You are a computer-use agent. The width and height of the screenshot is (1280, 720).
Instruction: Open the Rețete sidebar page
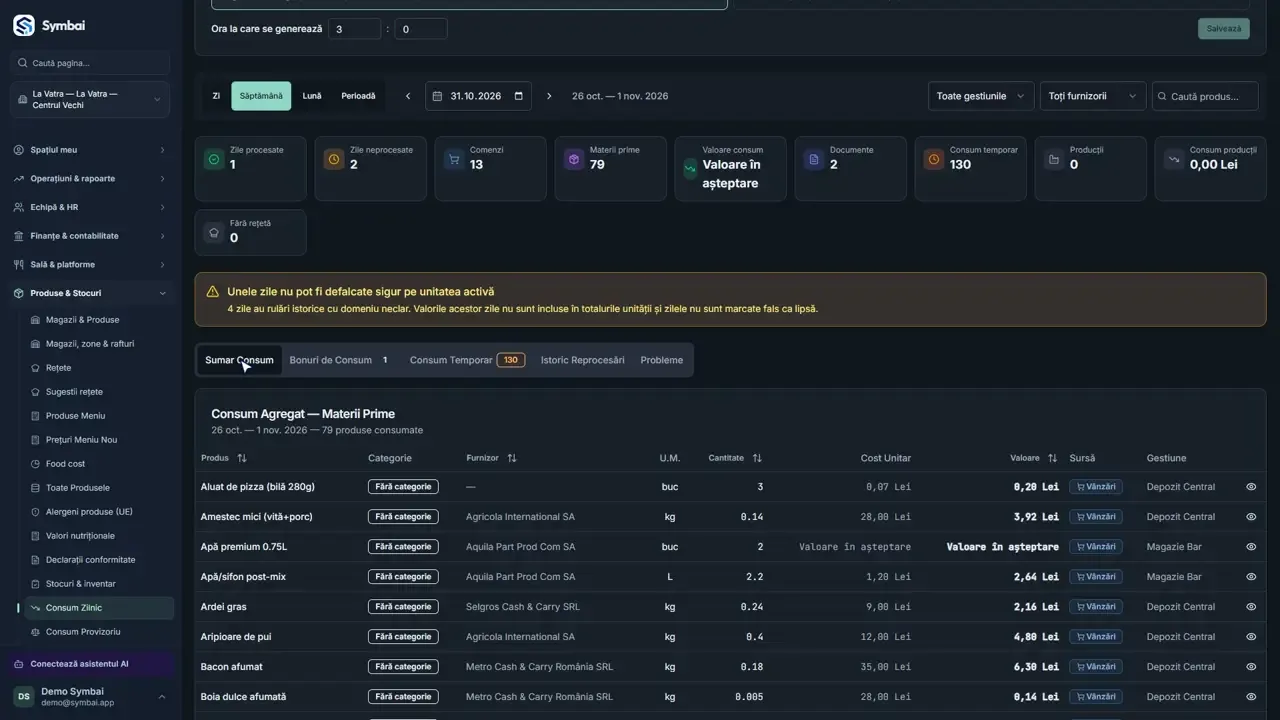click(98, 368)
